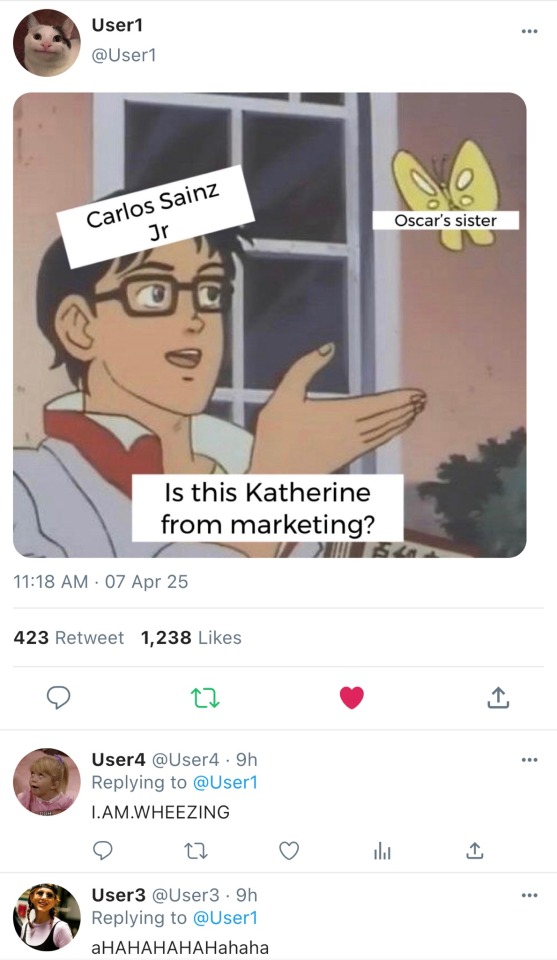Expand the Carlos Sainz Jr meme image
The image size is (557, 960).
[x=269, y=325]
